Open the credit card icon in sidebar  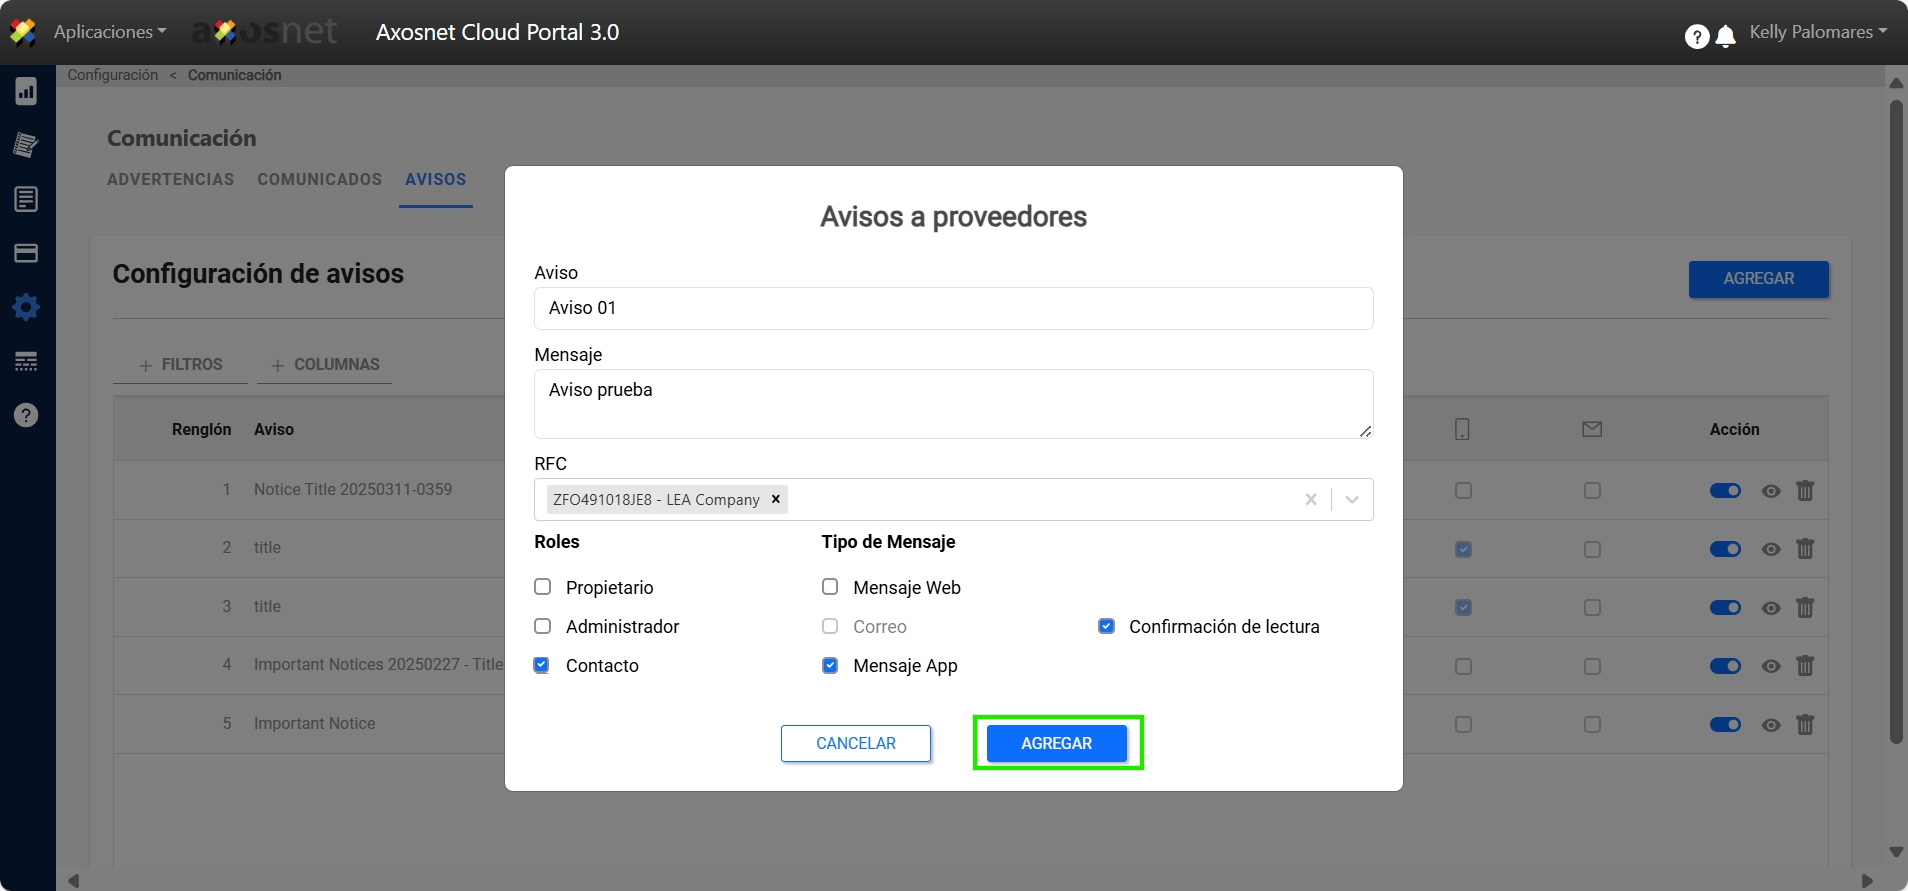tap(26, 253)
